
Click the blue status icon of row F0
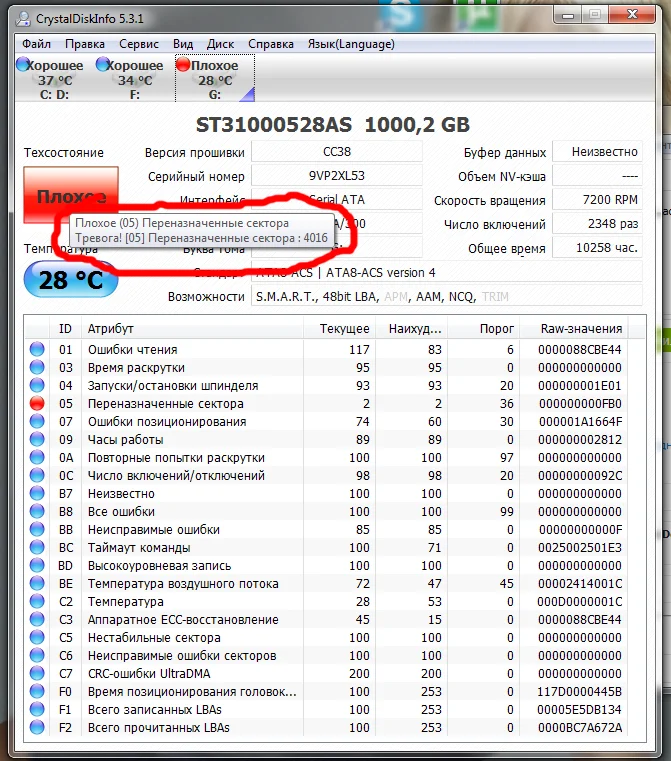coord(37,691)
